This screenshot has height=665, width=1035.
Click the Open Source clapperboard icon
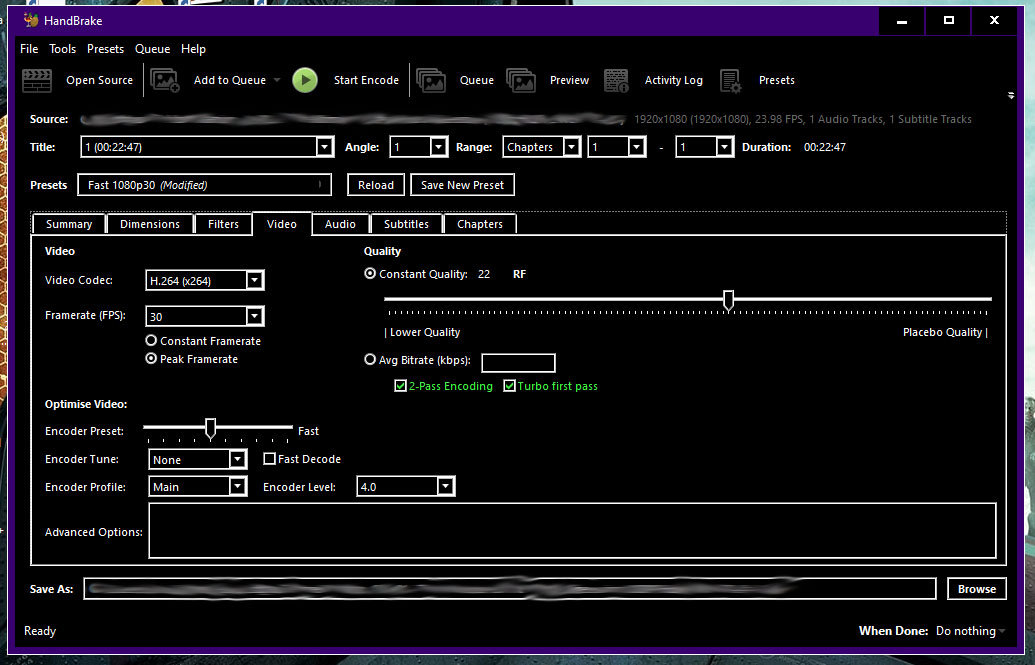pos(37,81)
